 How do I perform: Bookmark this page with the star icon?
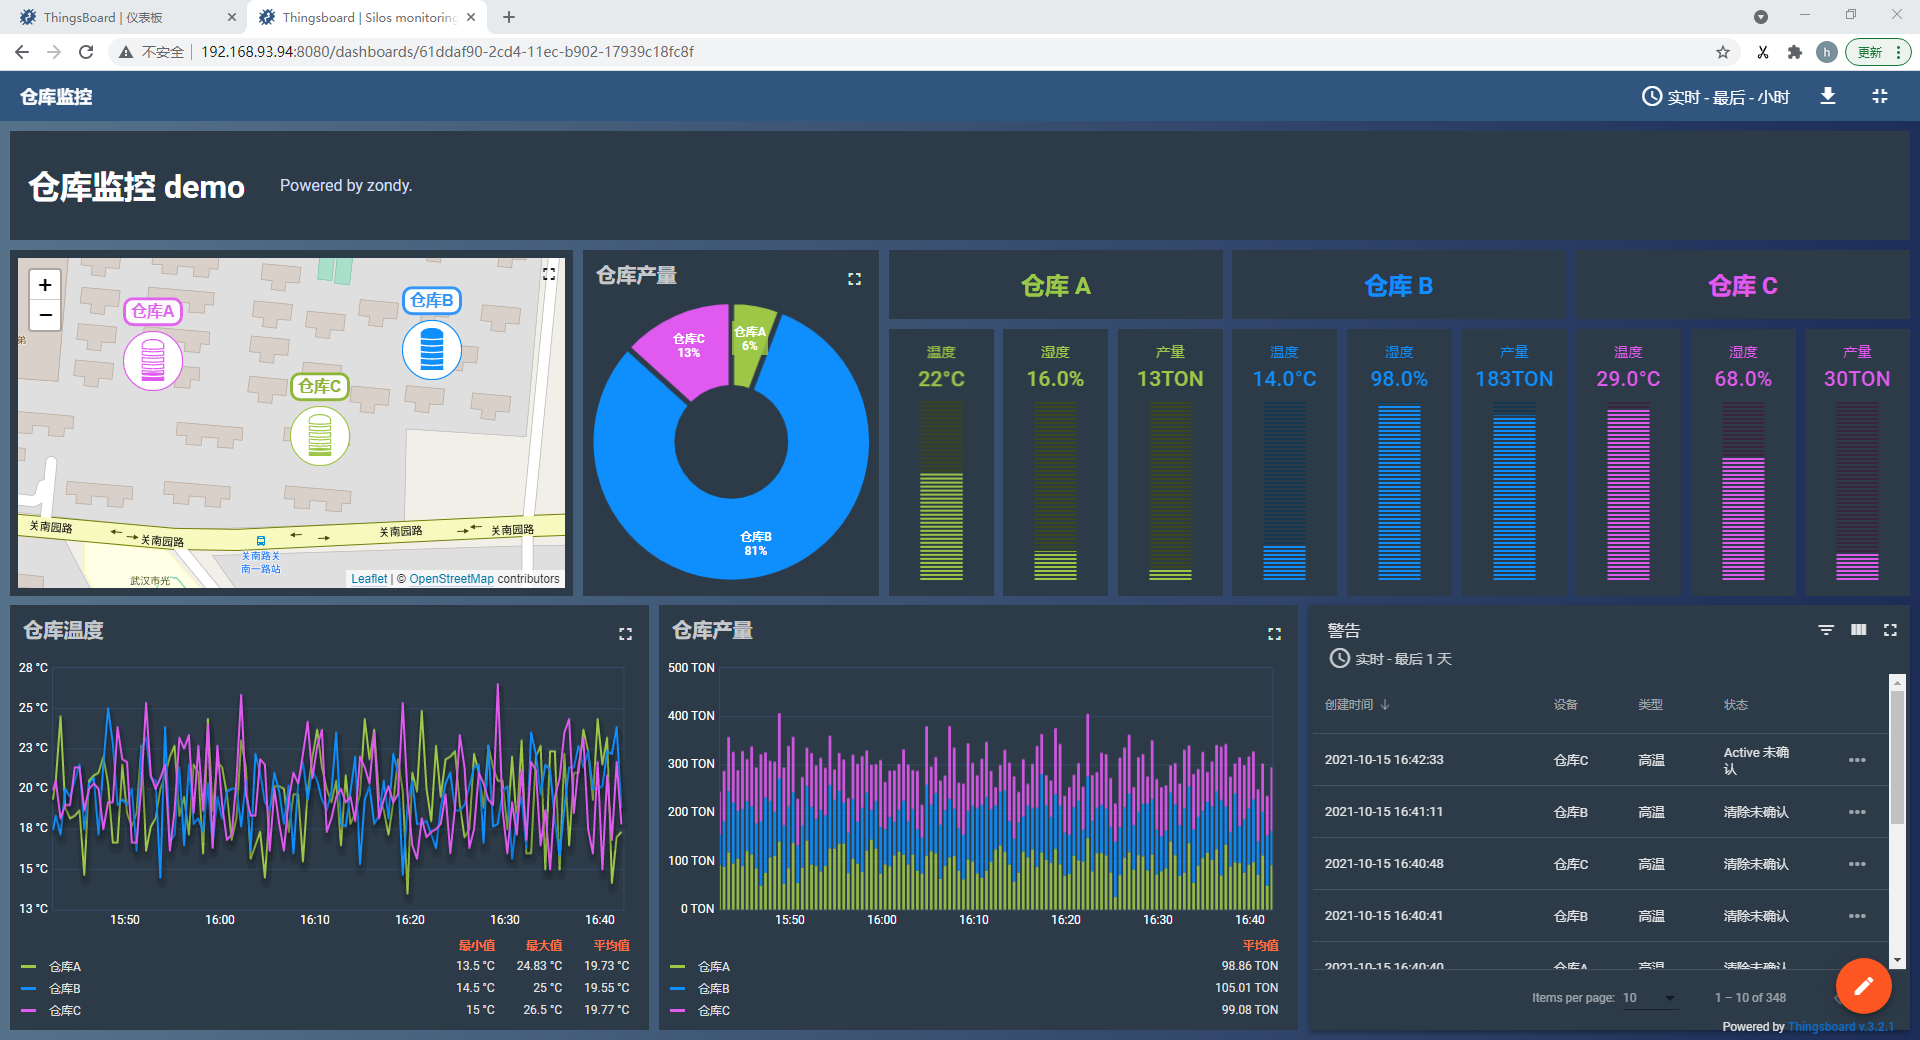tap(1723, 52)
